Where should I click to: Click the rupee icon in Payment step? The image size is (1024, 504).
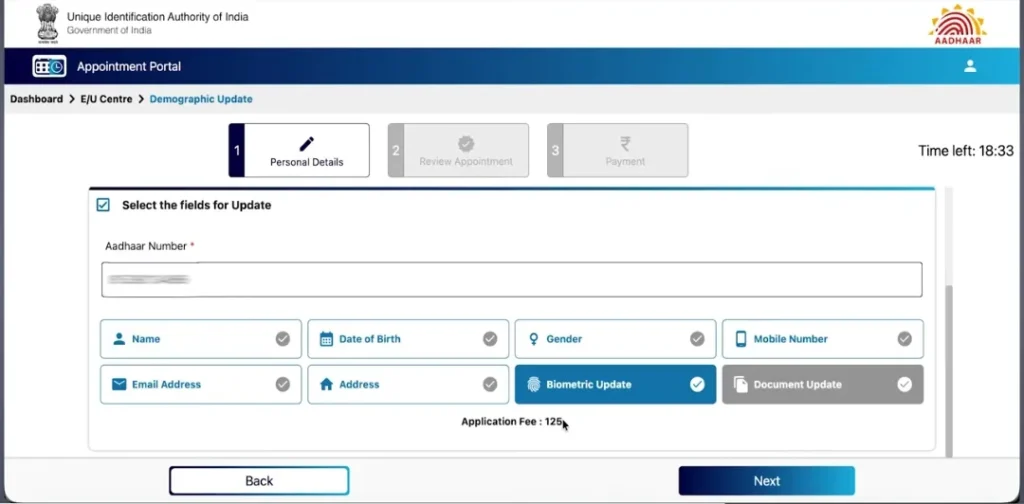pos(625,144)
